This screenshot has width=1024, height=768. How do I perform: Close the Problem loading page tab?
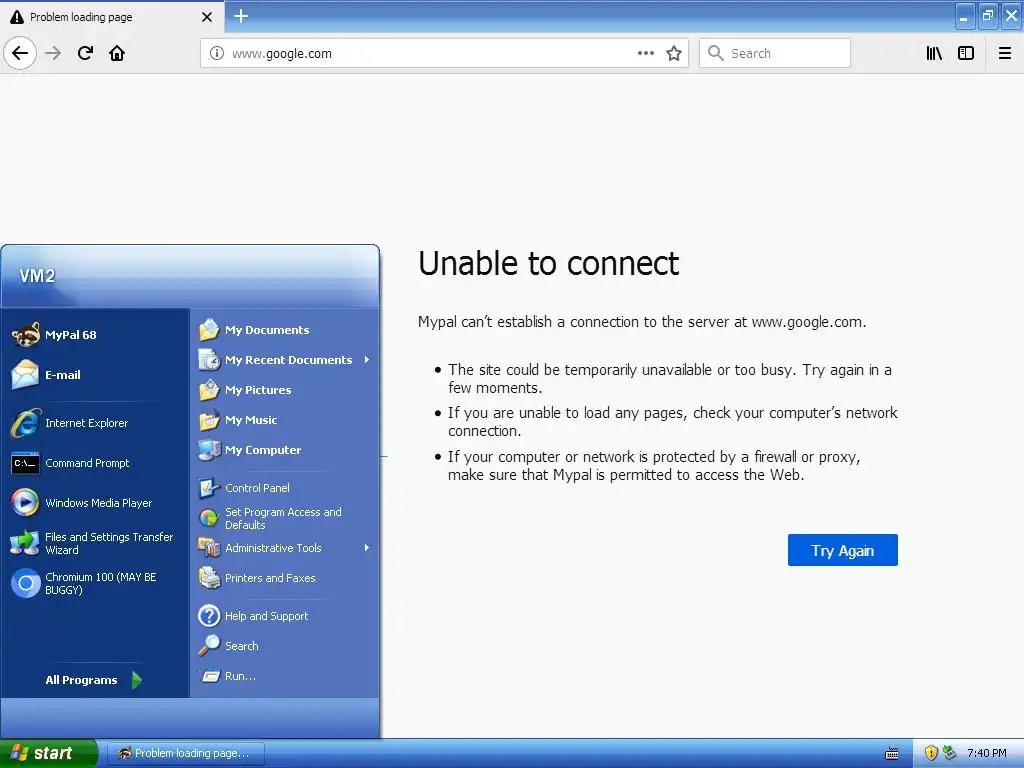(207, 17)
